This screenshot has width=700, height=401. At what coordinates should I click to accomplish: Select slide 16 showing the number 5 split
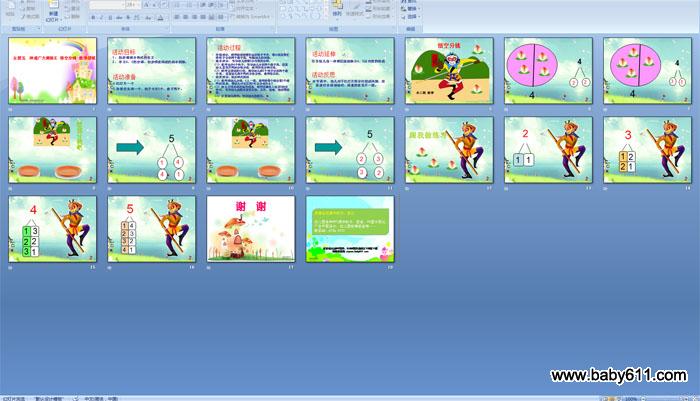tap(151, 229)
